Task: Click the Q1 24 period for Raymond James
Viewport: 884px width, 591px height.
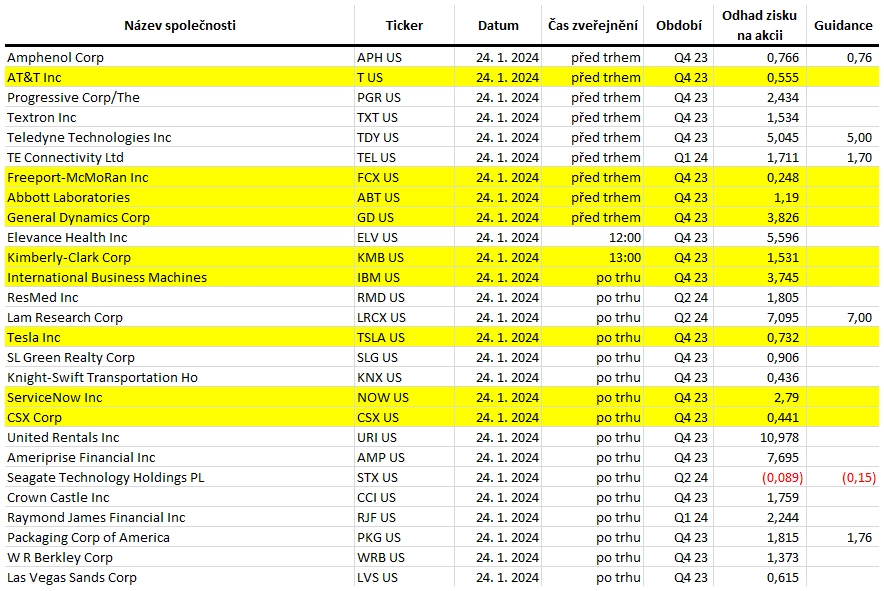Action: click(x=691, y=518)
